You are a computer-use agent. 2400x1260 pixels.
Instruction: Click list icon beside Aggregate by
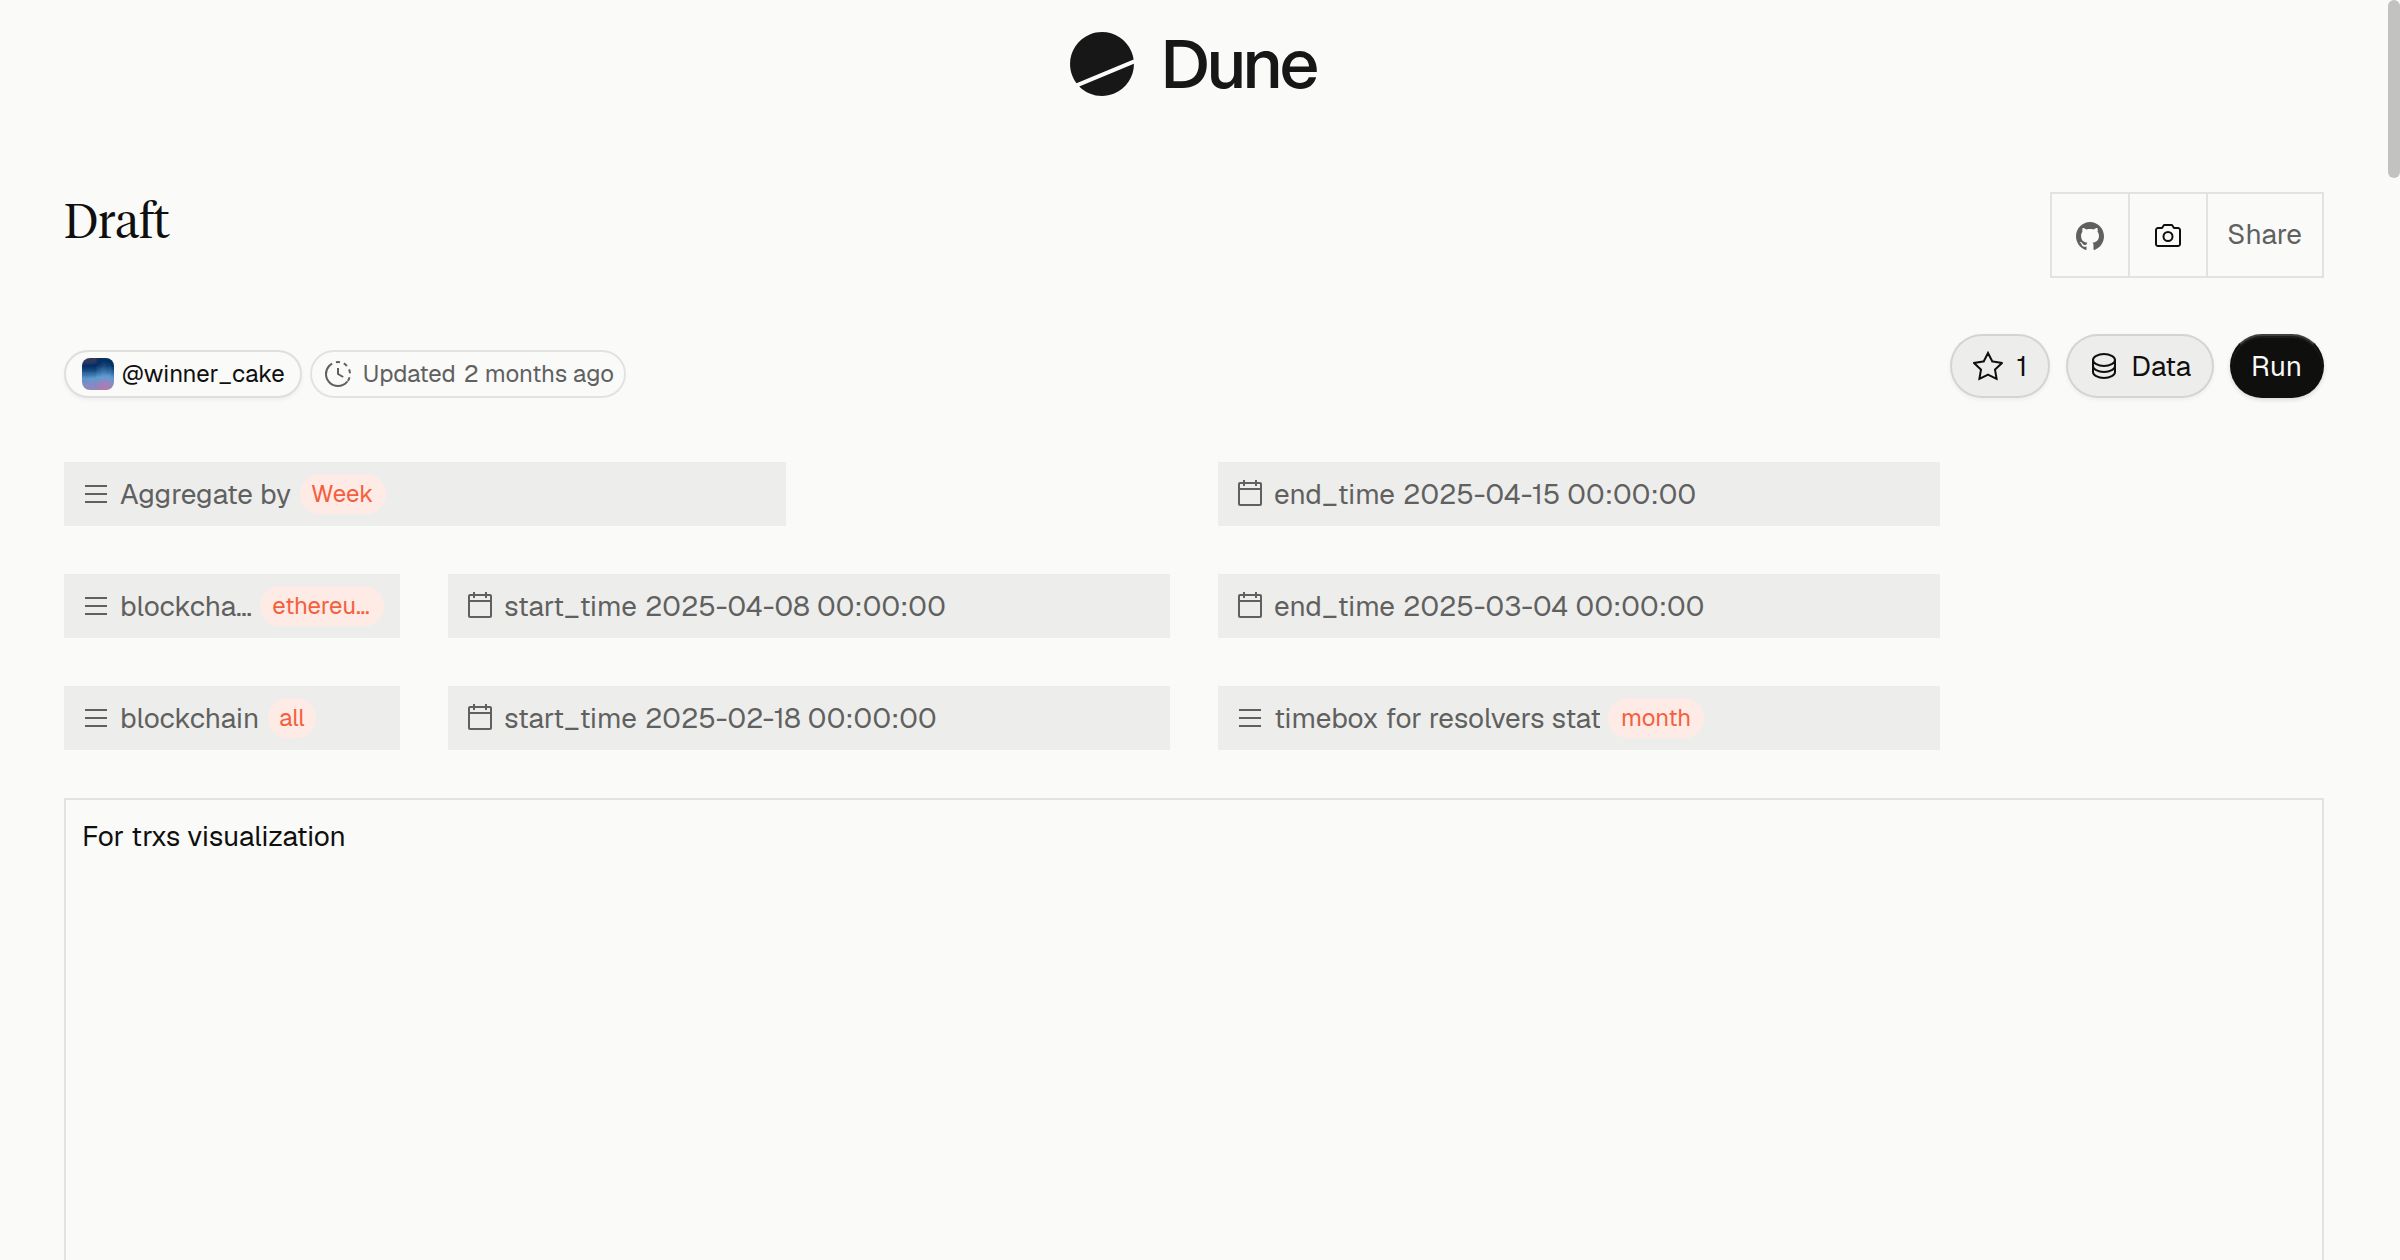[x=96, y=494]
